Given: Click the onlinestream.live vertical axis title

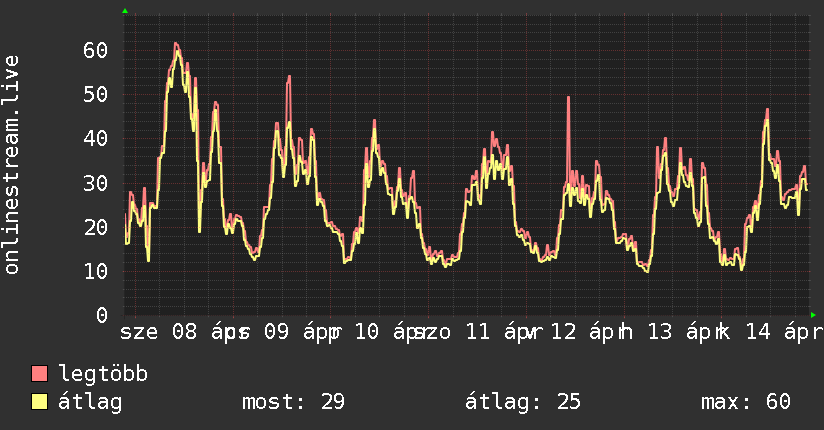Looking at the screenshot, I should (12, 164).
